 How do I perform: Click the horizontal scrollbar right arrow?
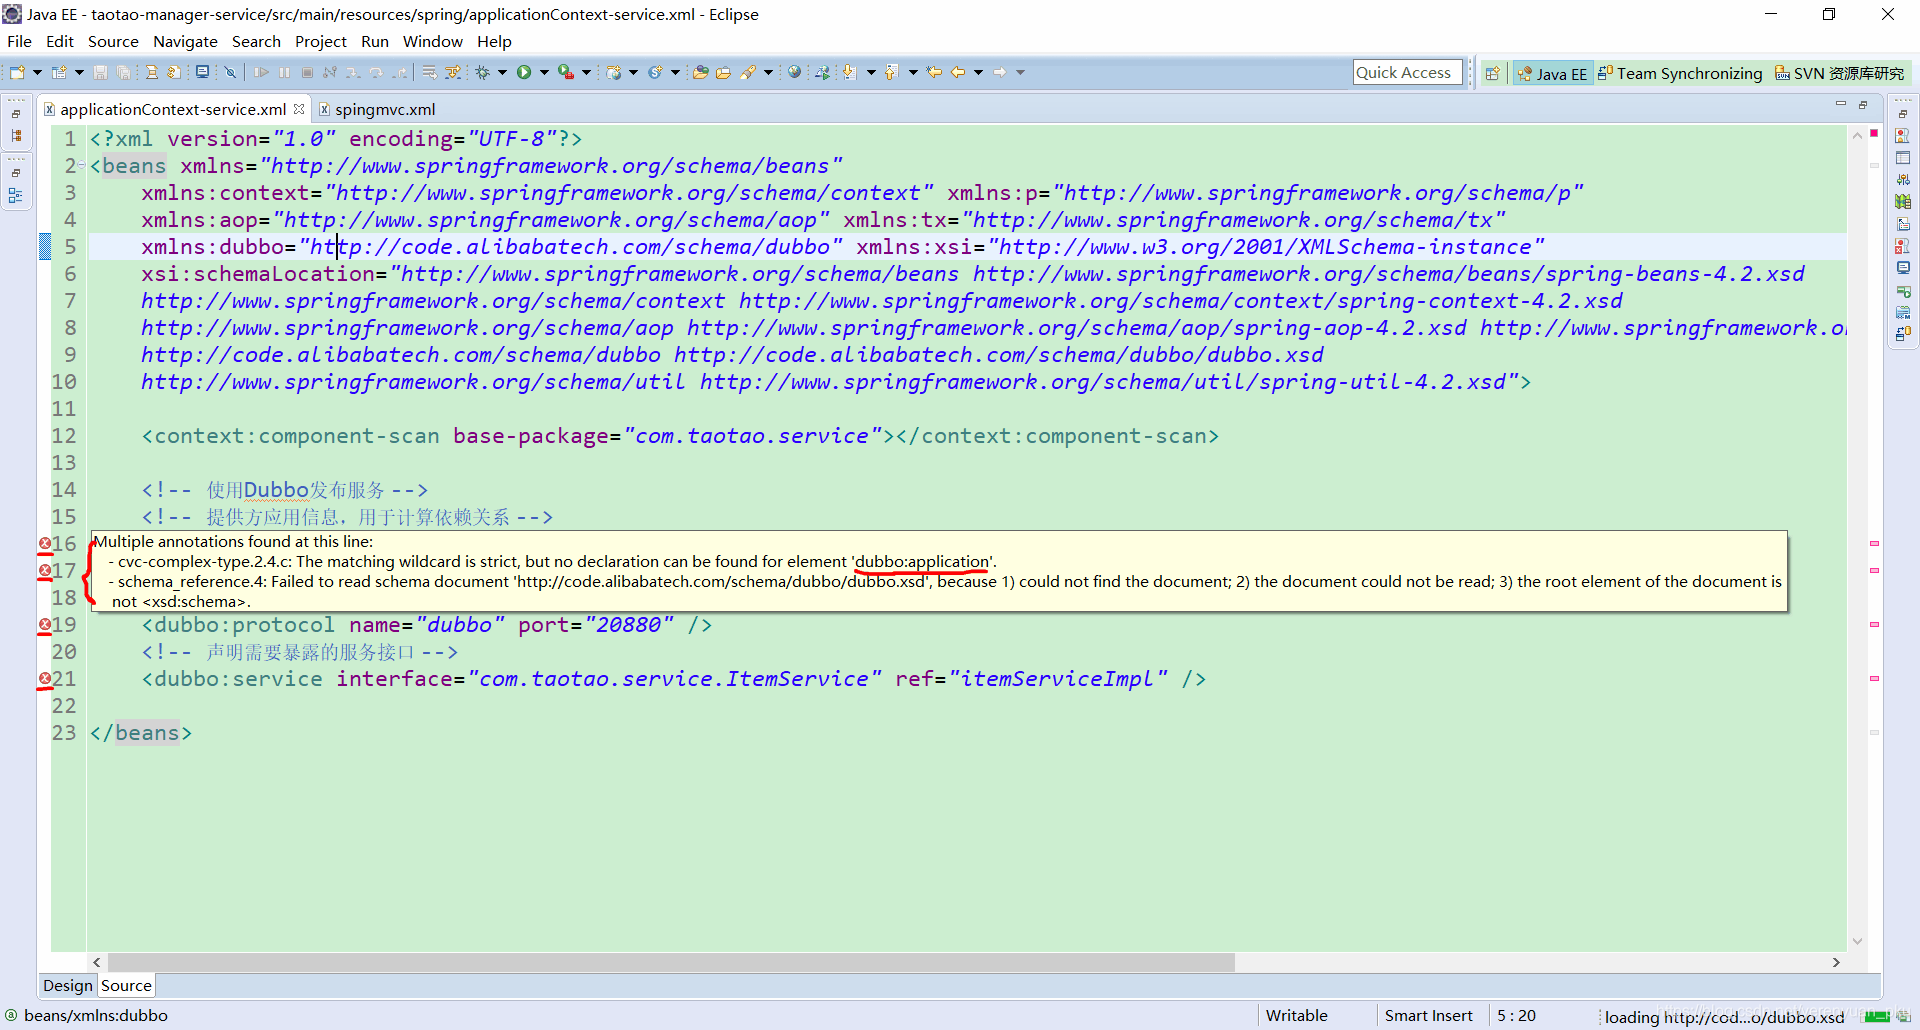click(1836, 962)
